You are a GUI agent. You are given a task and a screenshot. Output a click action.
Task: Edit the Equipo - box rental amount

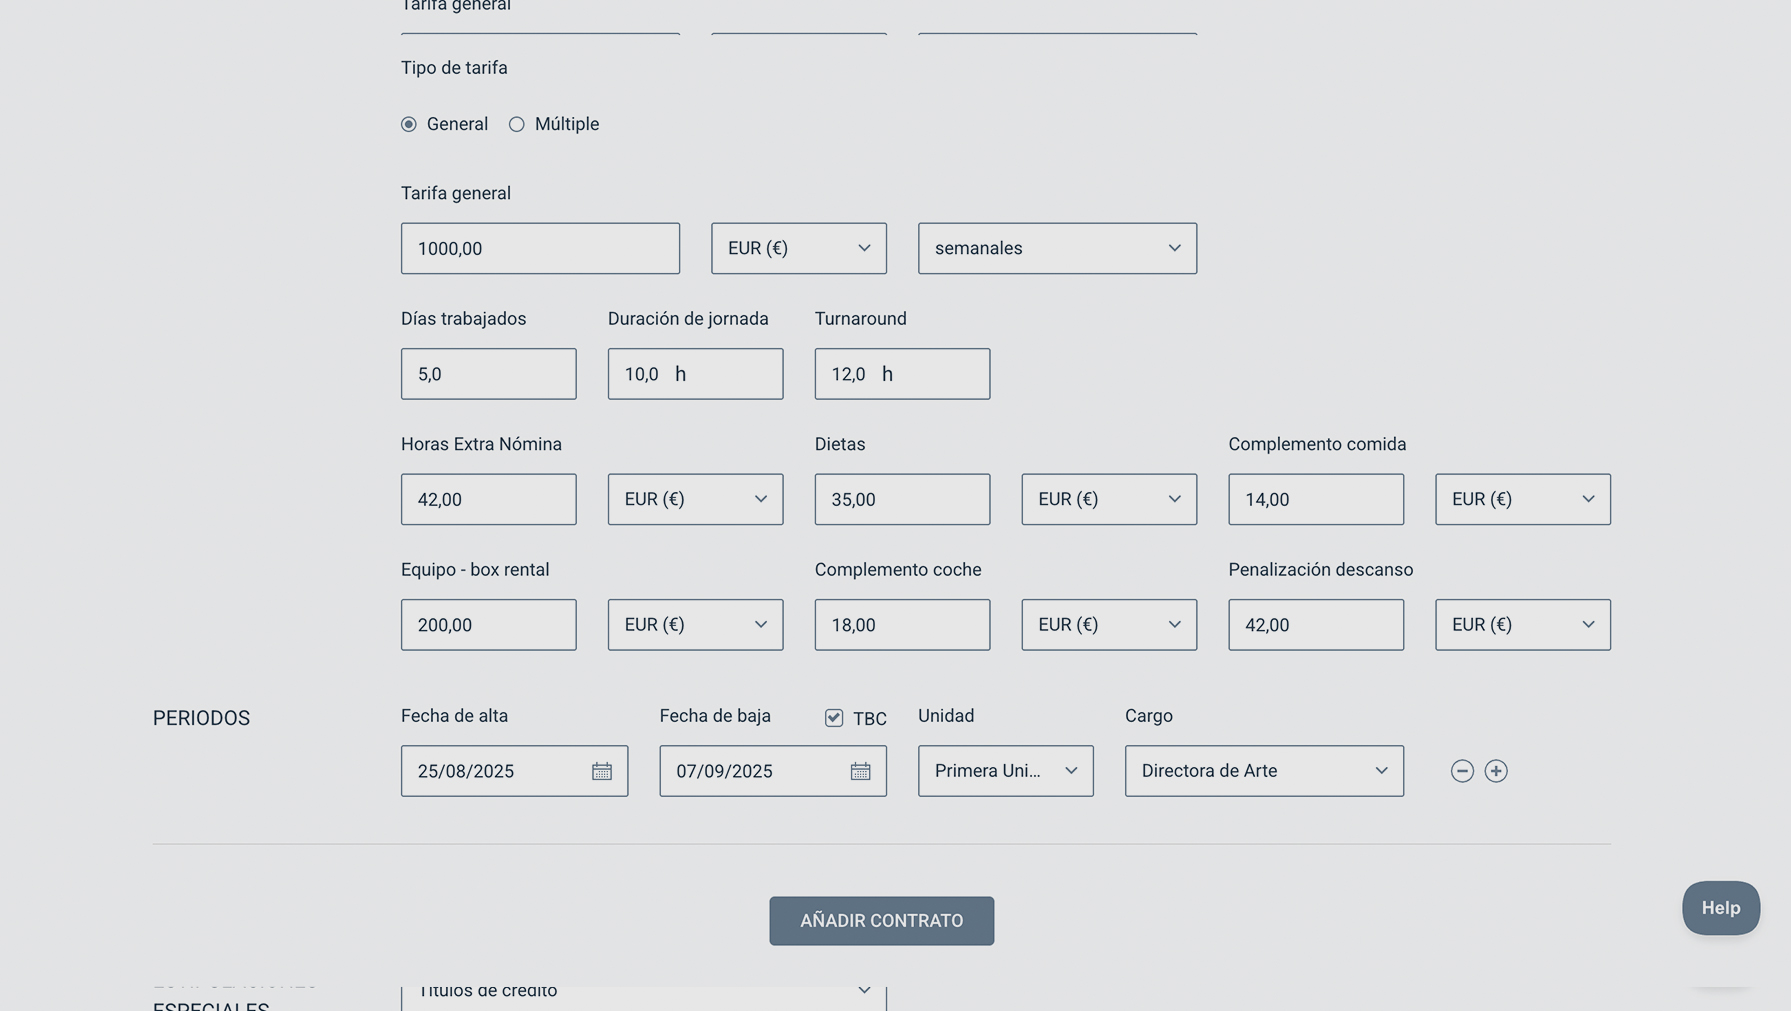488,625
